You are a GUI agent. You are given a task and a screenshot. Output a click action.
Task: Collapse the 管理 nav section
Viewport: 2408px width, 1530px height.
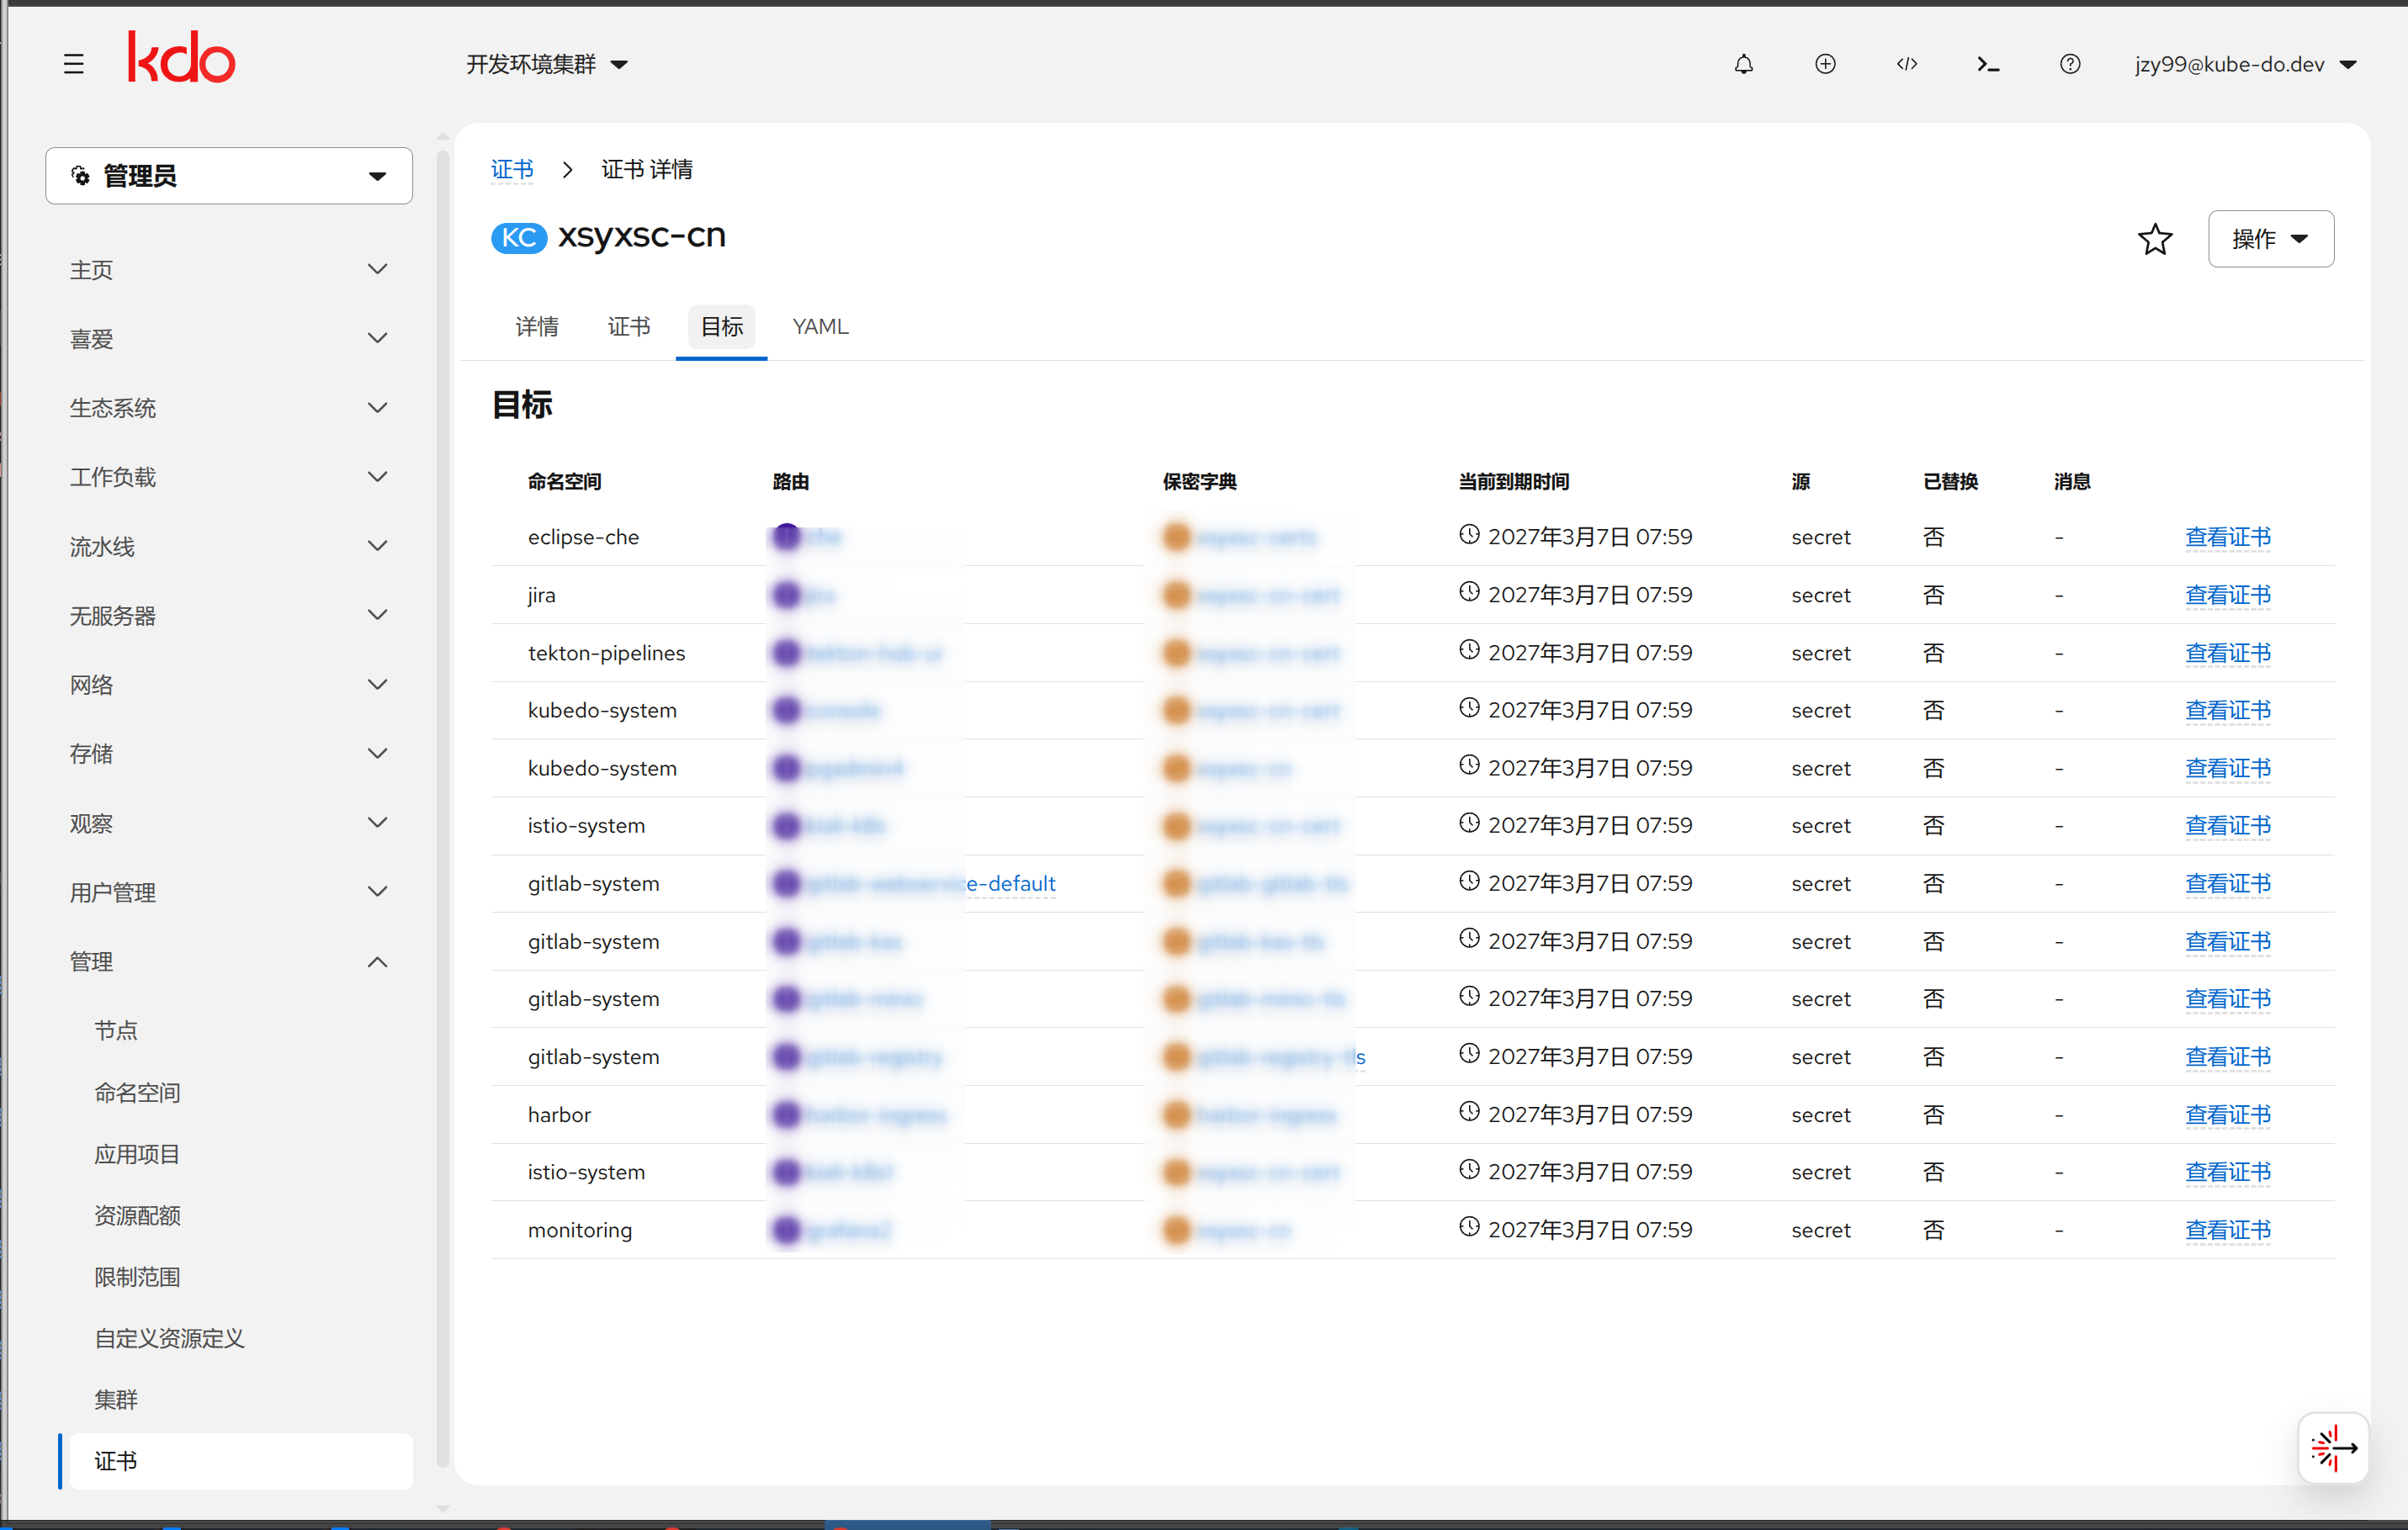(x=228, y=961)
